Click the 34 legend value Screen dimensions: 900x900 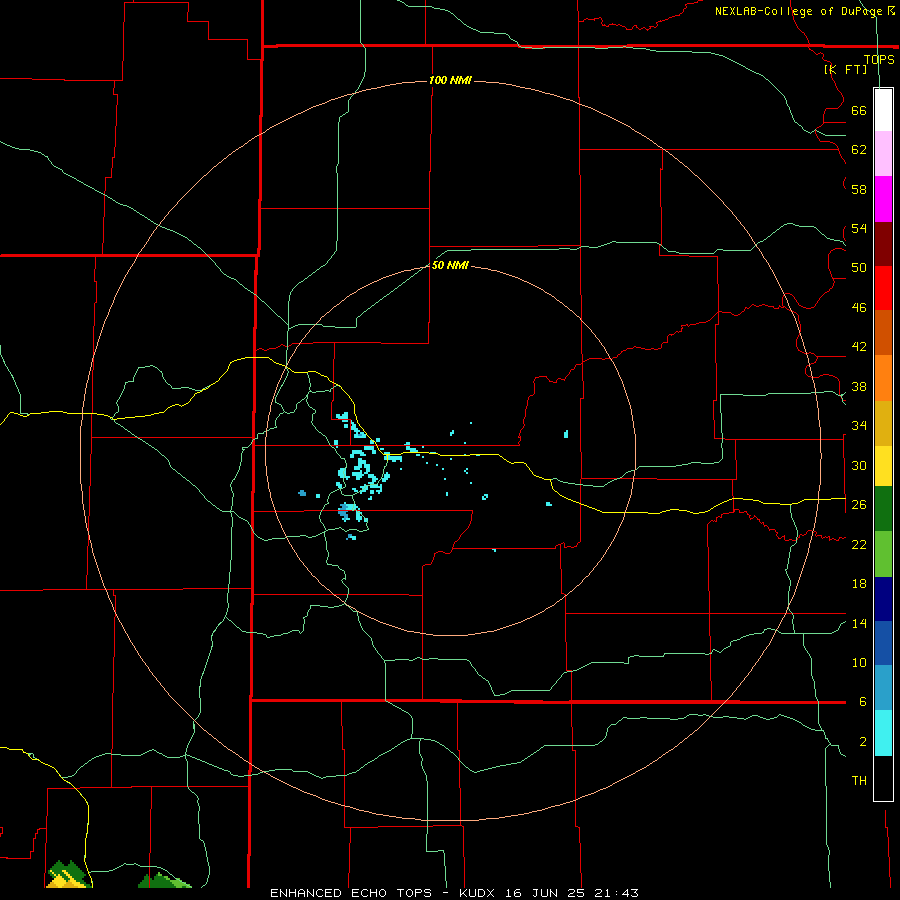859,426
